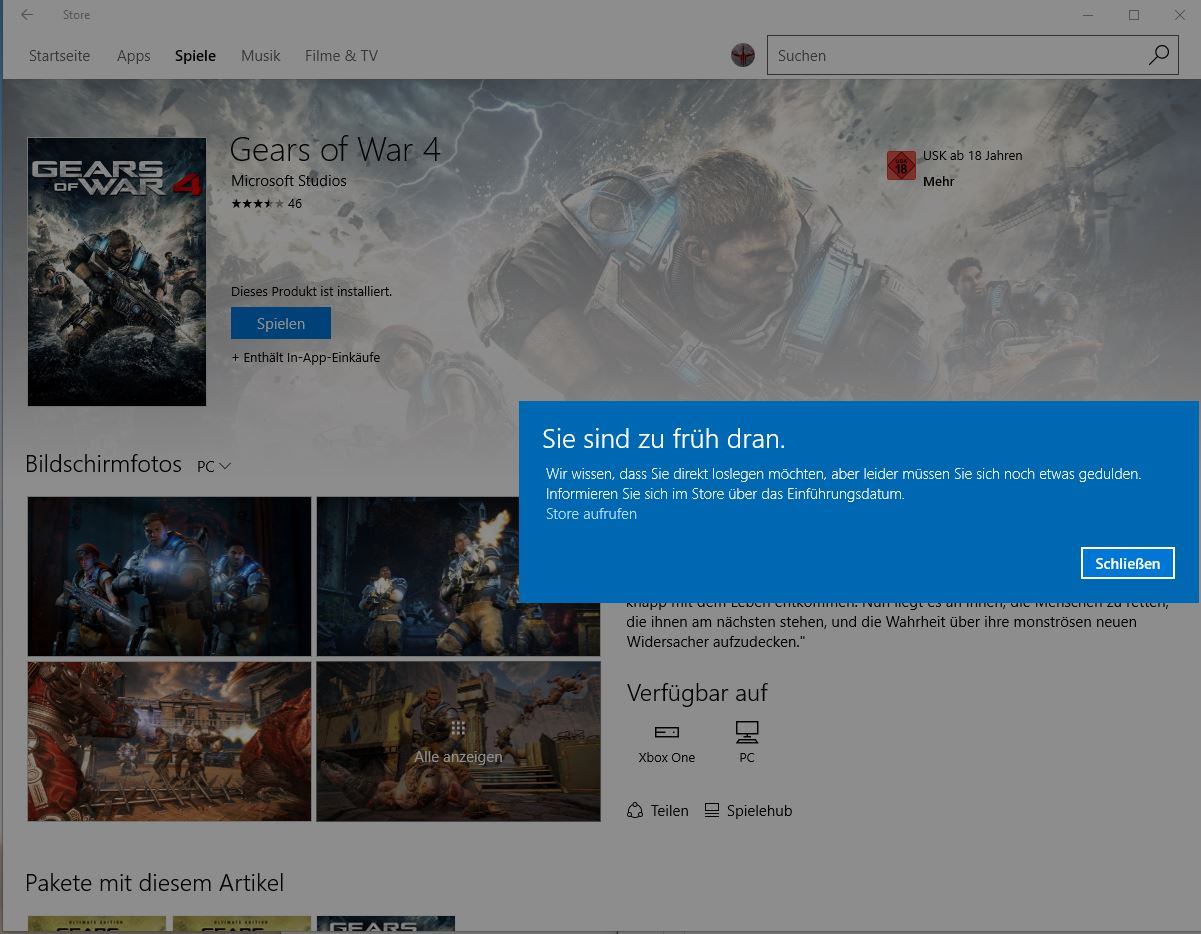Viewport: 1201px width, 934px height.
Task: Click the Microsoft Studios publisher link
Action: point(288,181)
